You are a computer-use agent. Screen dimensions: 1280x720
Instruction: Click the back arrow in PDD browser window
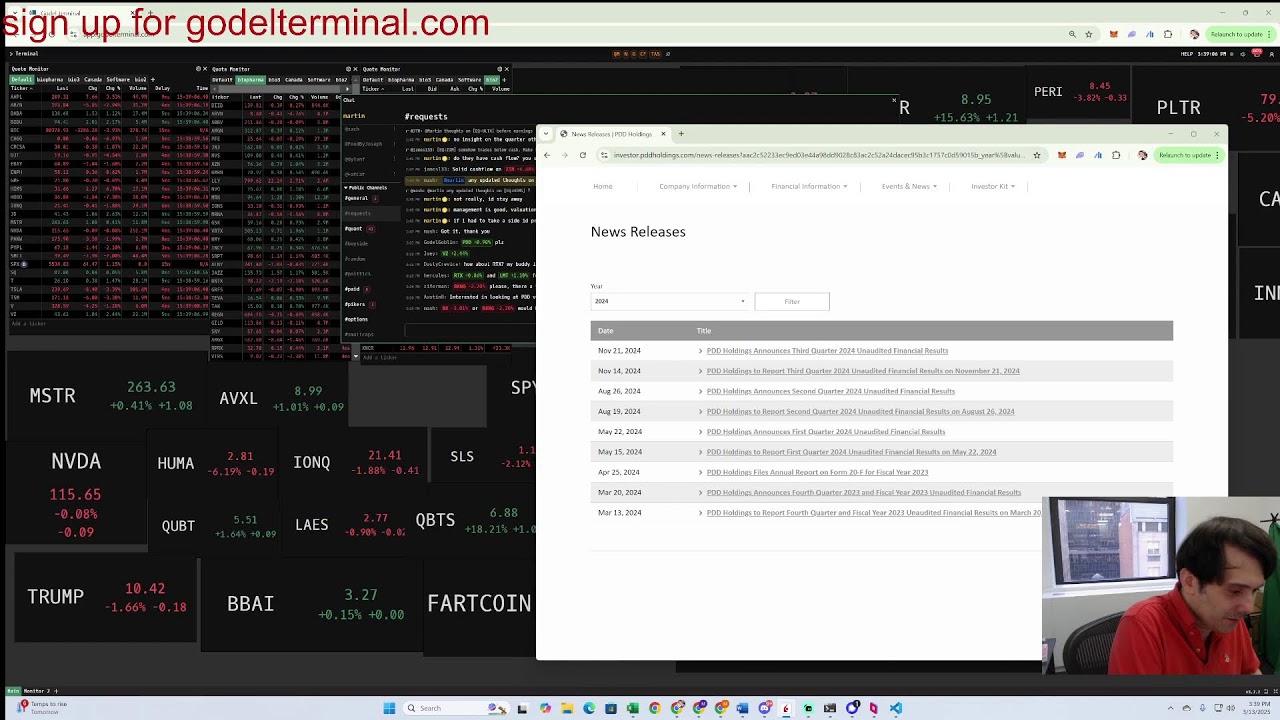click(546, 155)
